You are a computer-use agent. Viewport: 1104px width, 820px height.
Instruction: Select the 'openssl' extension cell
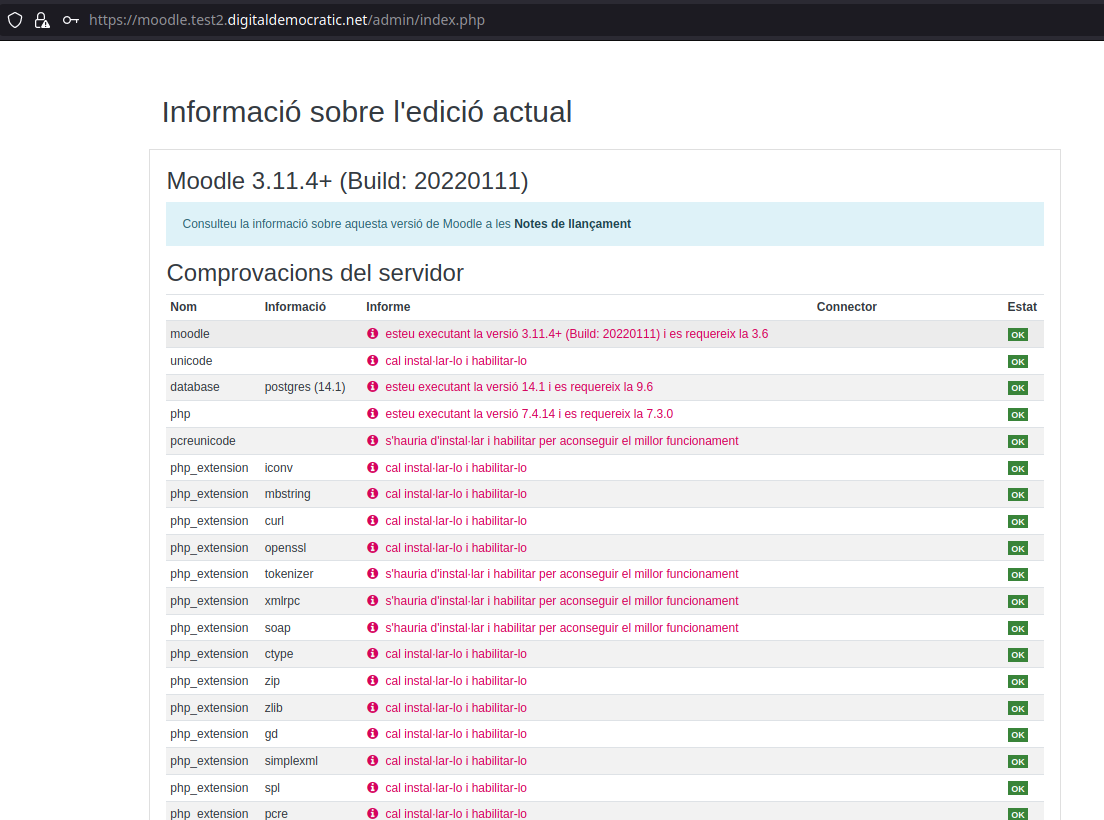pos(285,548)
